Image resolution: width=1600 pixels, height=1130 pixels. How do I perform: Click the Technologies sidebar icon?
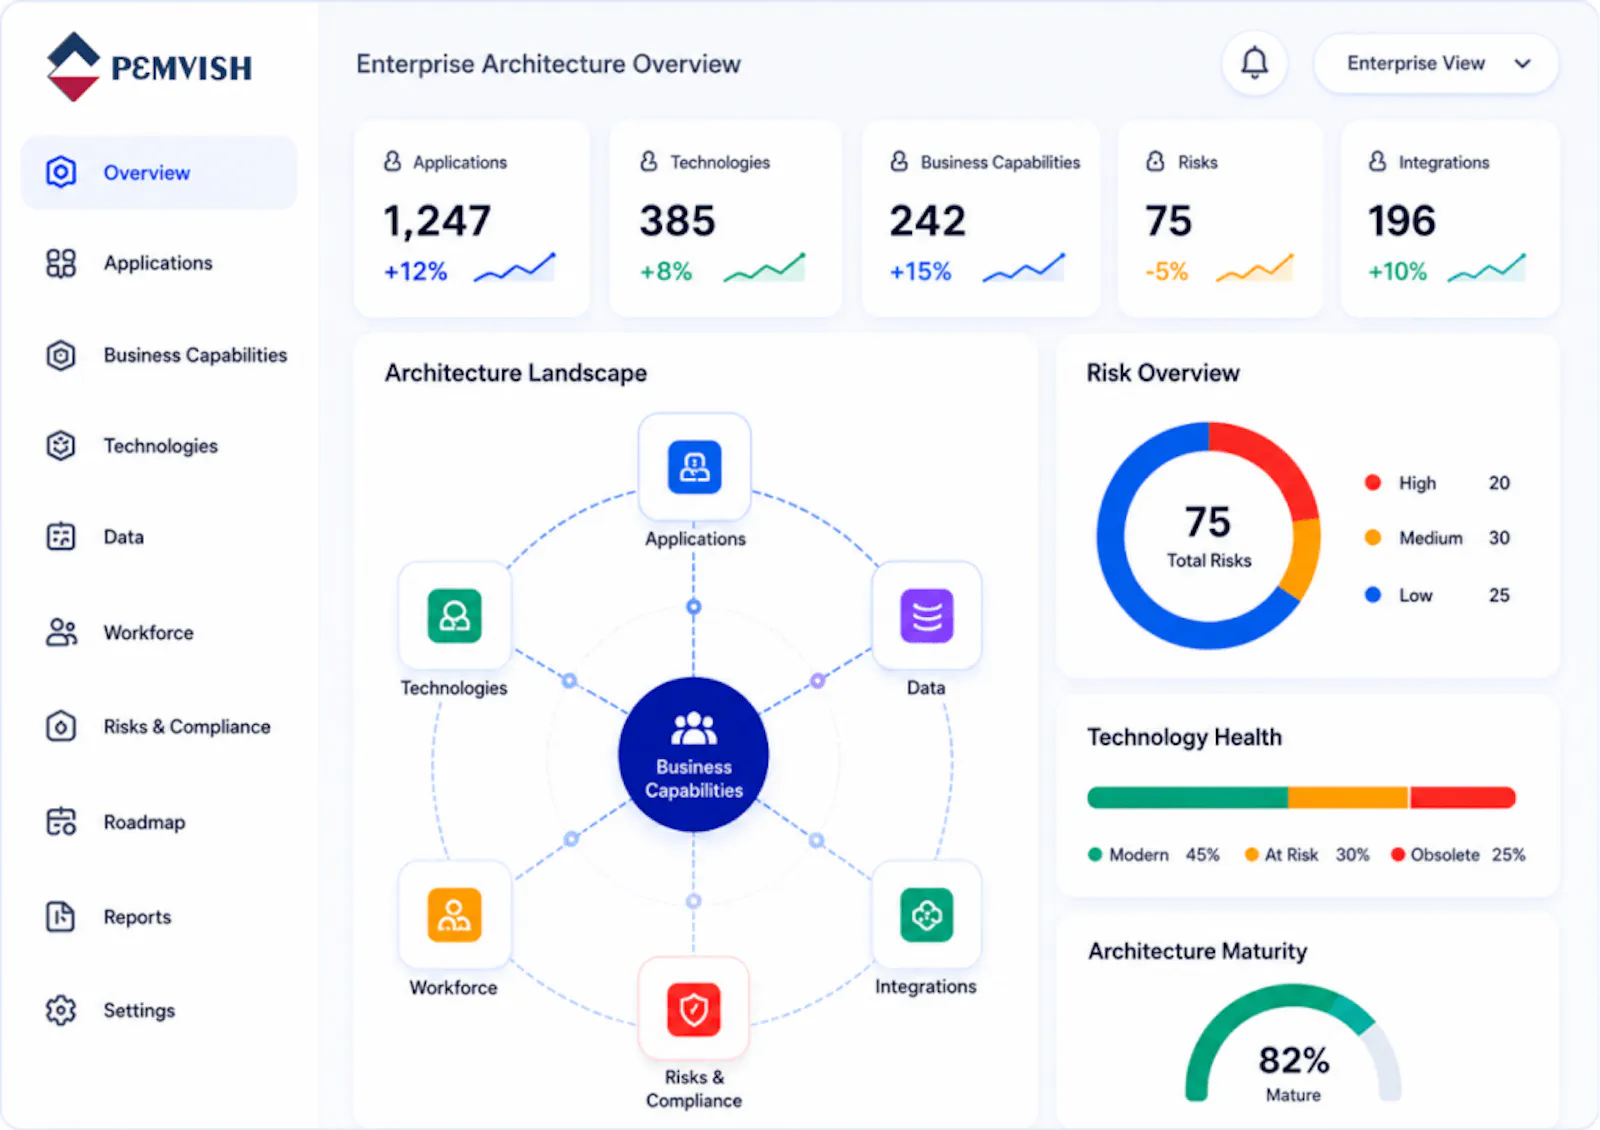click(61, 445)
